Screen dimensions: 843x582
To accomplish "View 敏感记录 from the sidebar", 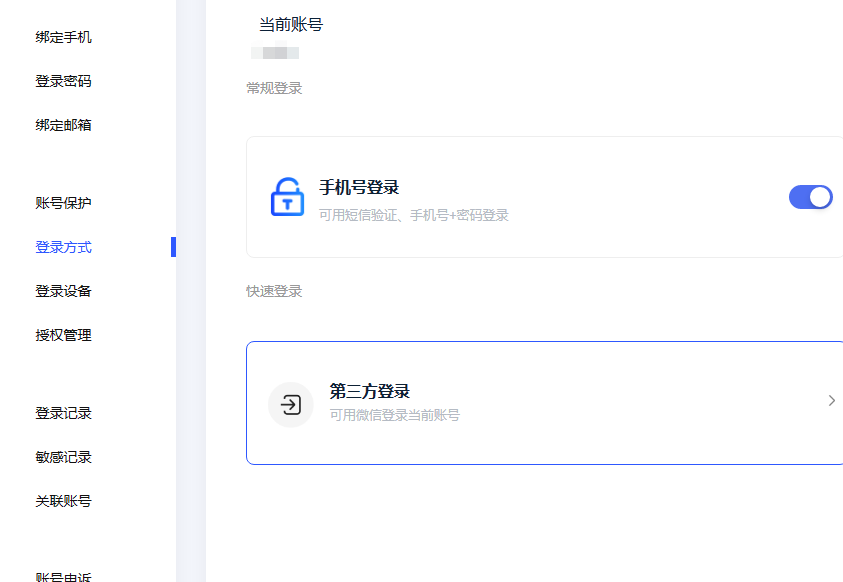I will click(x=63, y=457).
